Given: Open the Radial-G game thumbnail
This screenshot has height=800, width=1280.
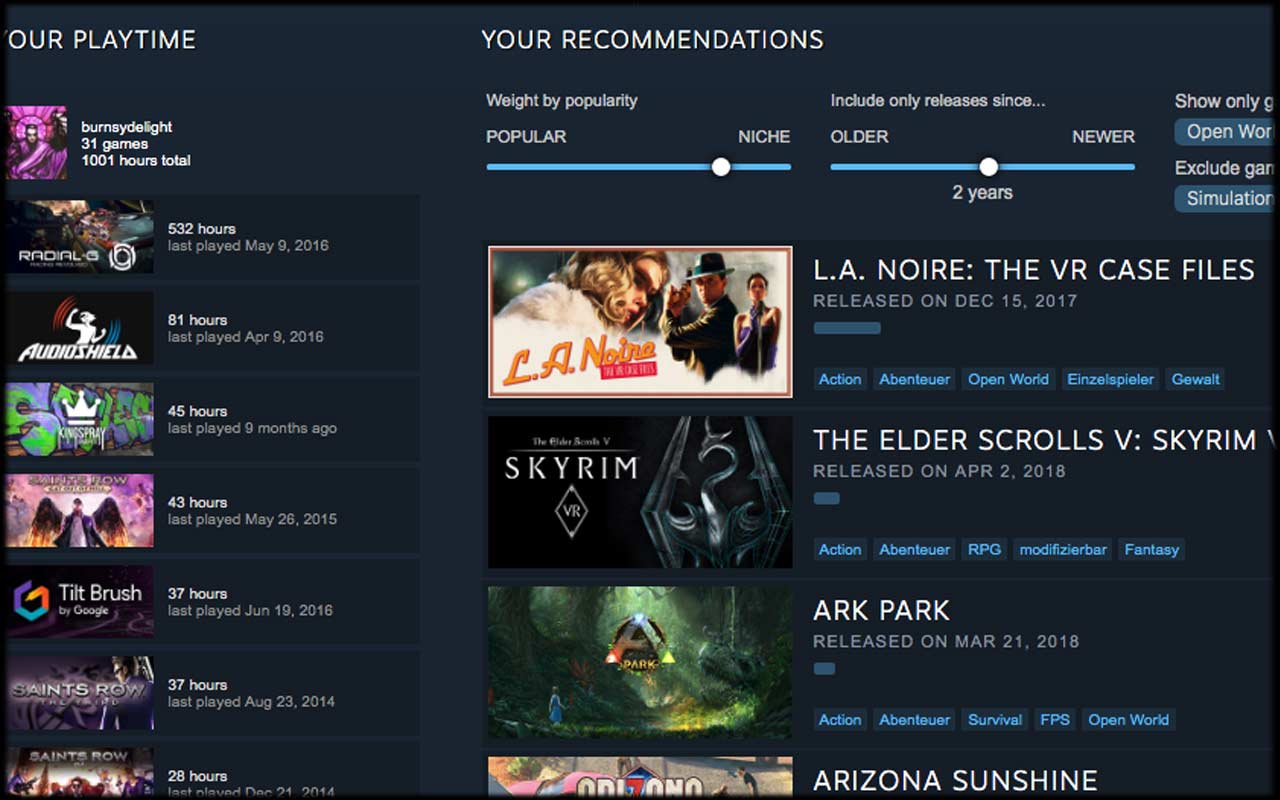Looking at the screenshot, I should 79,237.
